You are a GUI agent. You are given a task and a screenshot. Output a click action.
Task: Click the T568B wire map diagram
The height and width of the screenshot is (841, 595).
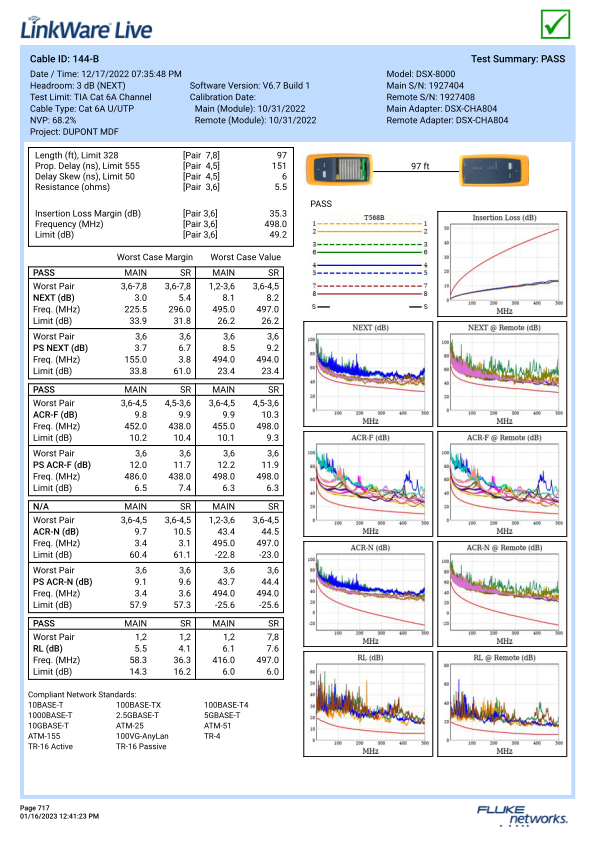(x=370, y=262)
